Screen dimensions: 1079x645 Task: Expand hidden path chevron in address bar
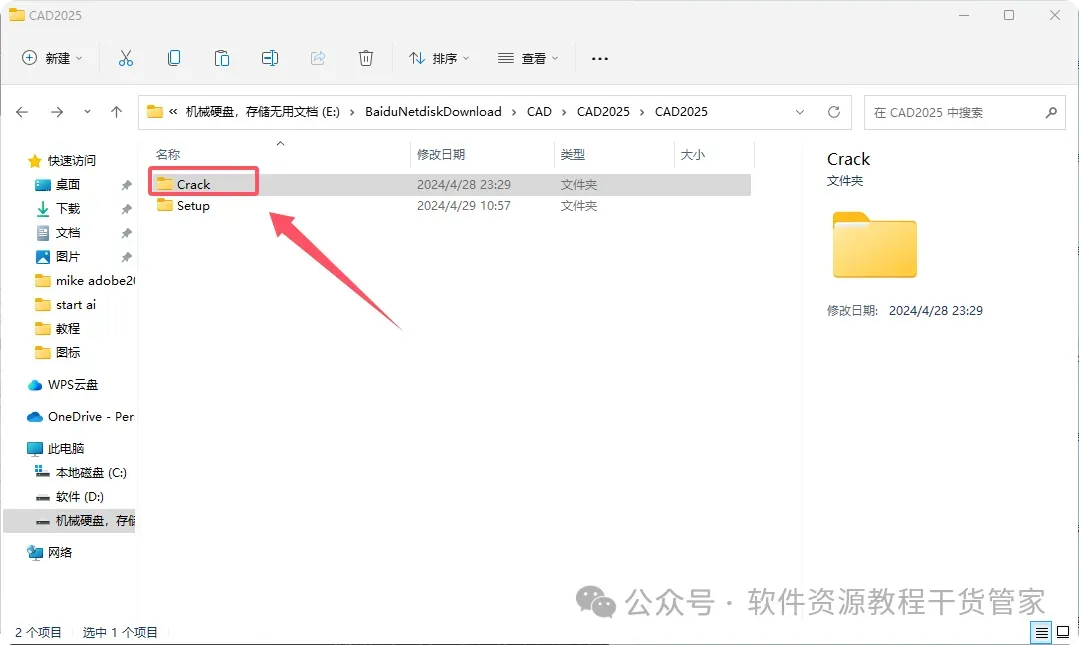pos(173,112)
